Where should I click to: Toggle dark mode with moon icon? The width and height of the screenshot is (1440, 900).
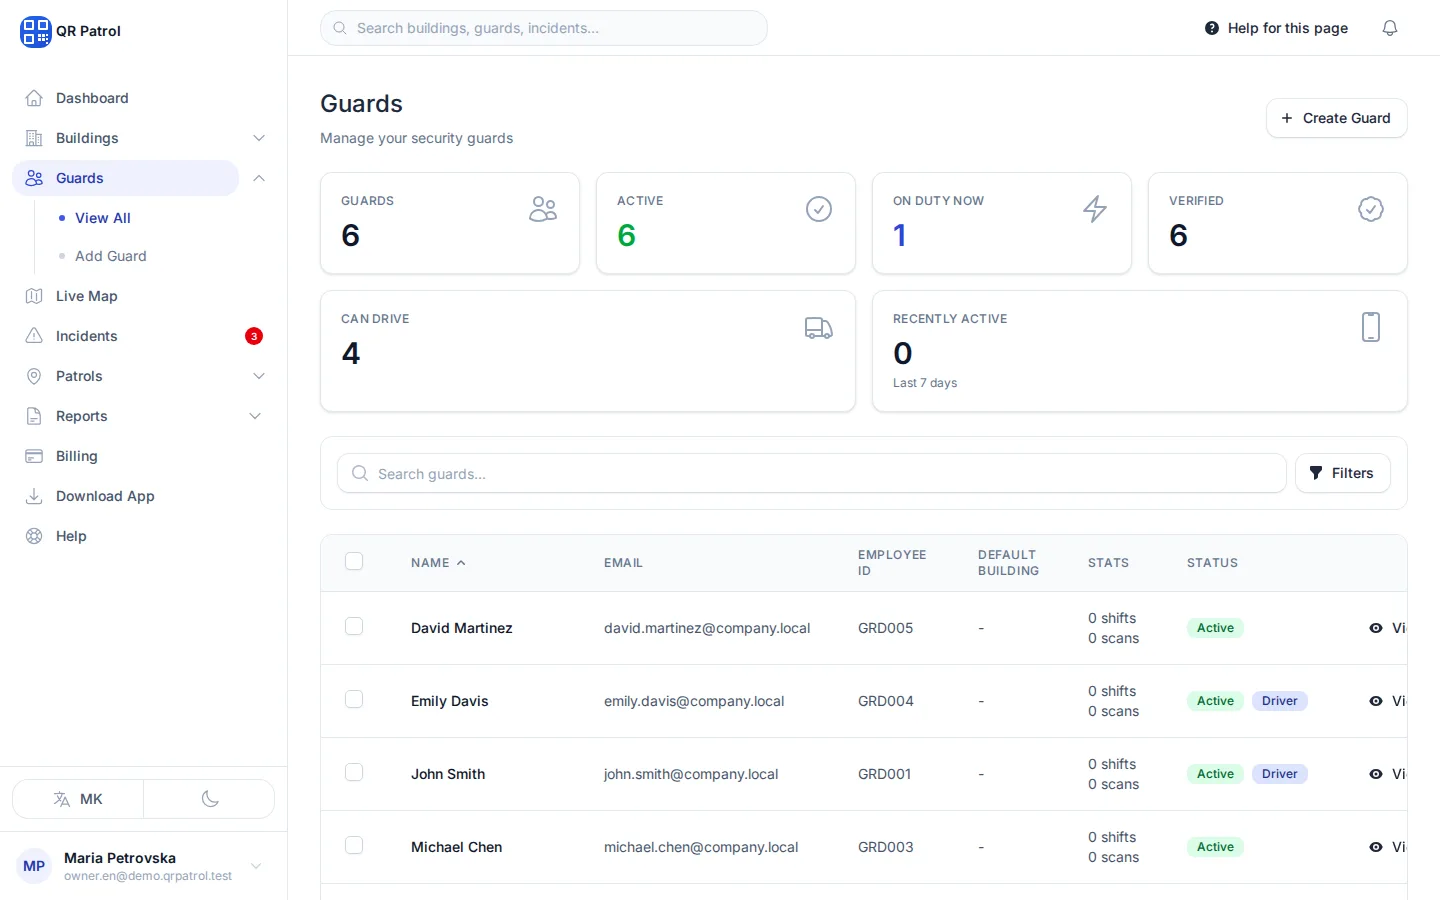[x=210, y=799]
